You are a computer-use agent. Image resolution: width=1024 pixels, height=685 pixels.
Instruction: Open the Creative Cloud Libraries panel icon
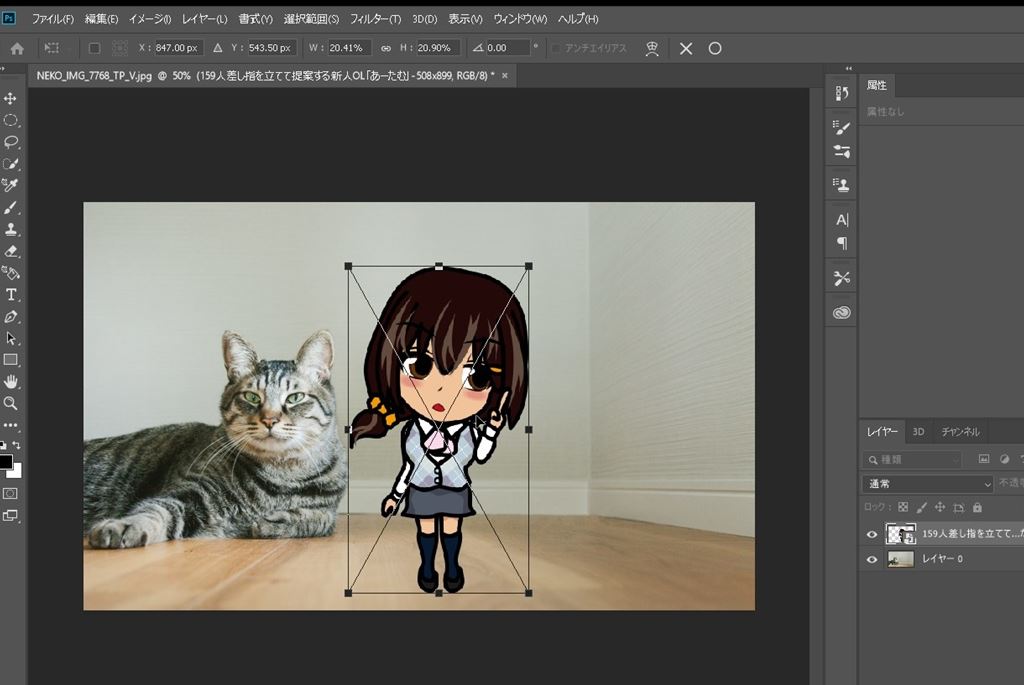point(841,313)
